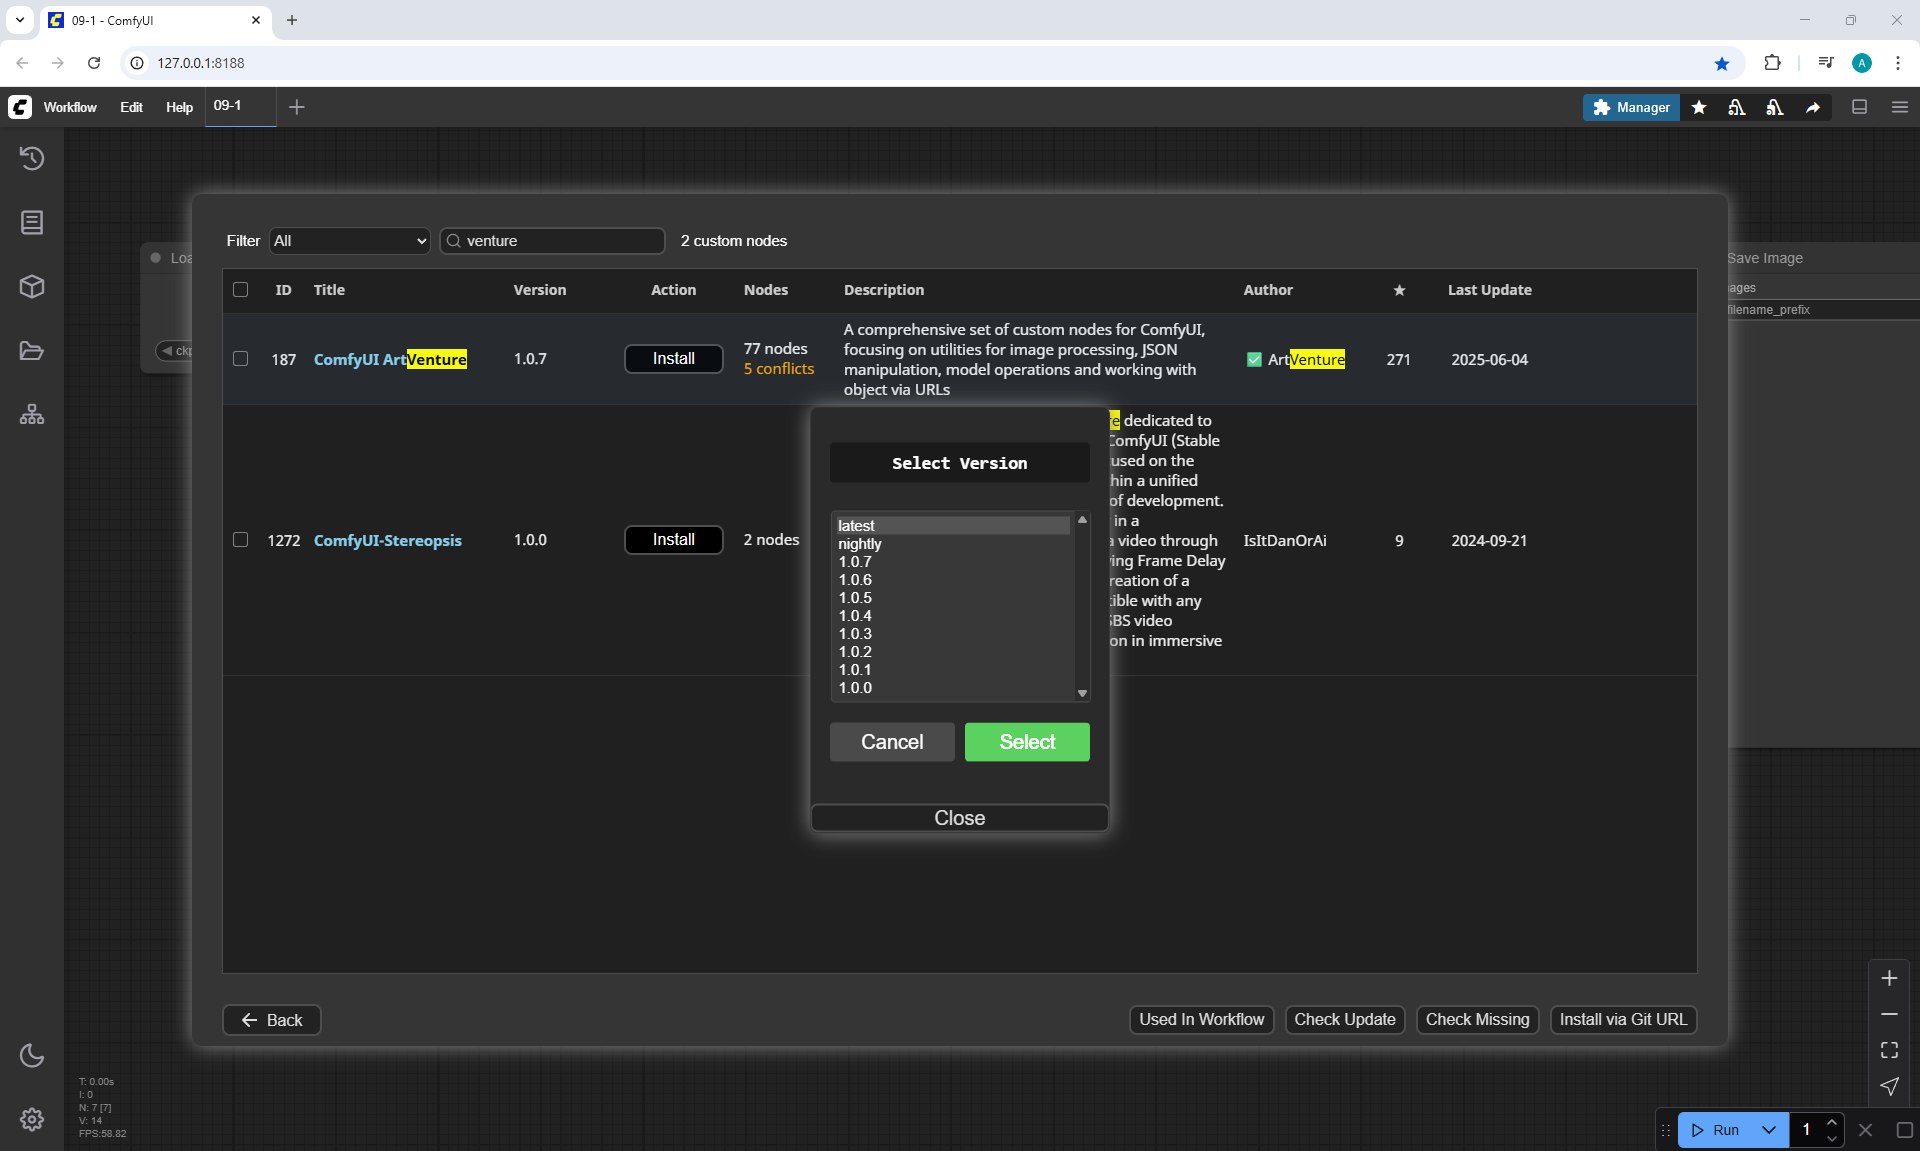
Task: Click the Check Update button
Action: pyautogui.click(x=1344, y=1020)
